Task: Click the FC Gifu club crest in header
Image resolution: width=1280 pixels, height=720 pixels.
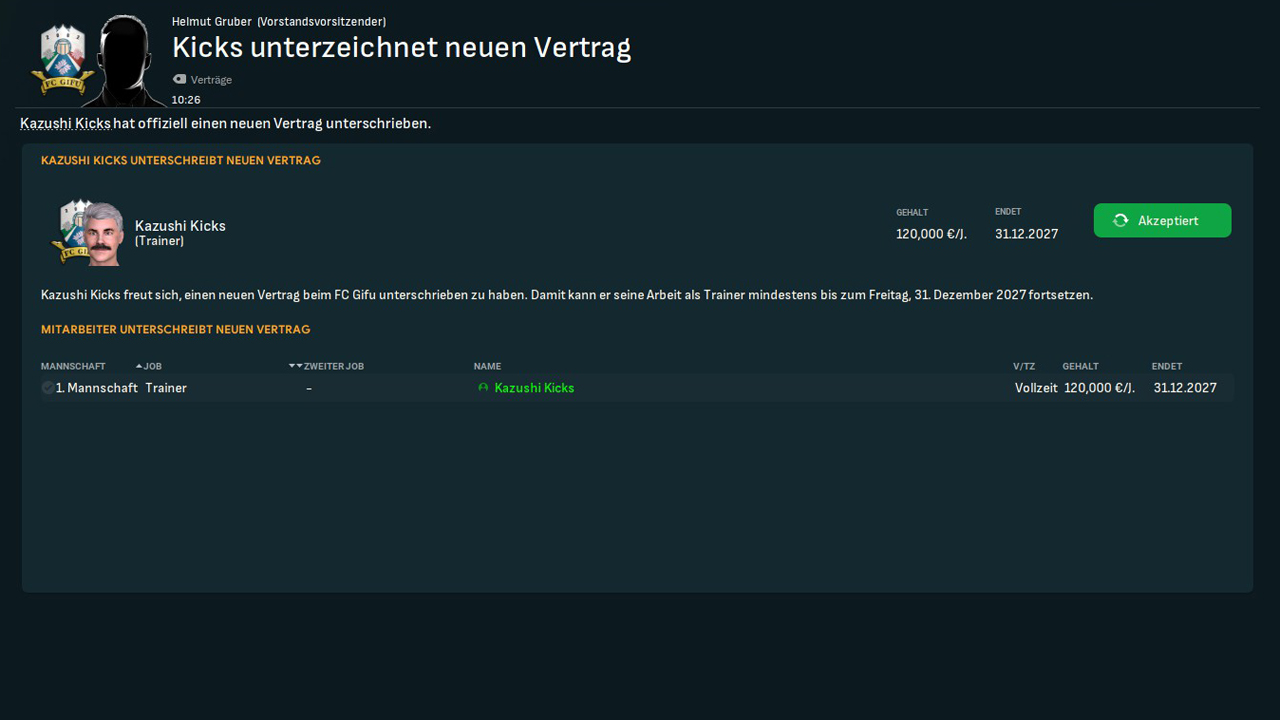Action: [62, 60]
